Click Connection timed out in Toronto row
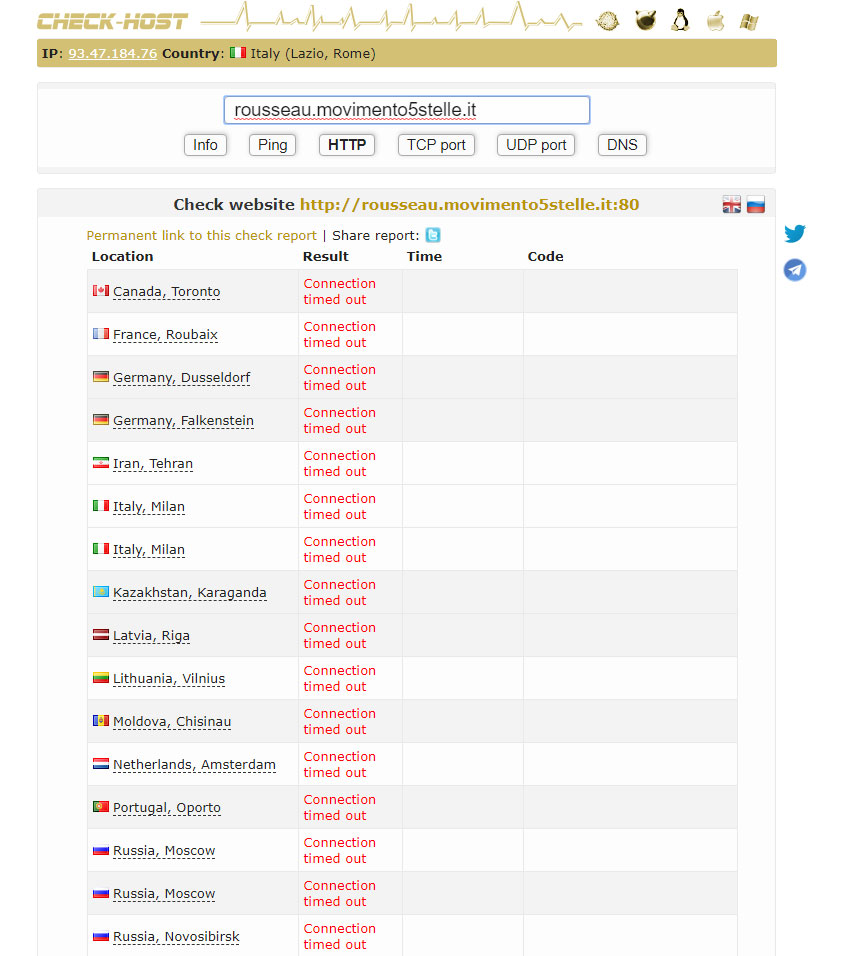This screenshot has width=842, height=956. pos(340,291)
